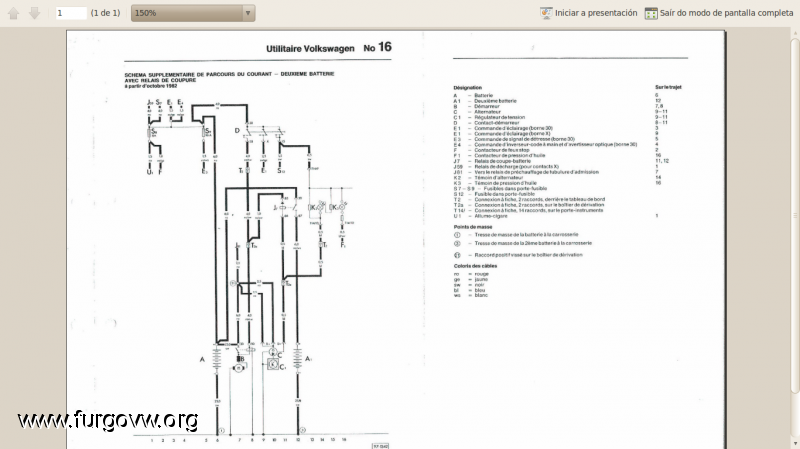The image size is (800, 449).
Task: Exit fullscreen via 'Saír do modo de pantalla completa'
Action: click(727, 13)
